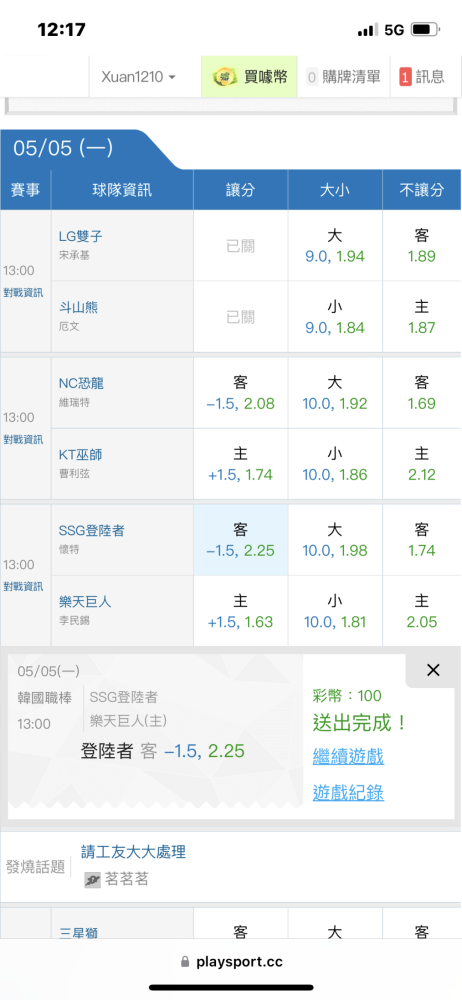Pick 大 9.0, 1.94 for LG雙子
The height and width of the screenshot is (1000, 462).
pos(335,246)
